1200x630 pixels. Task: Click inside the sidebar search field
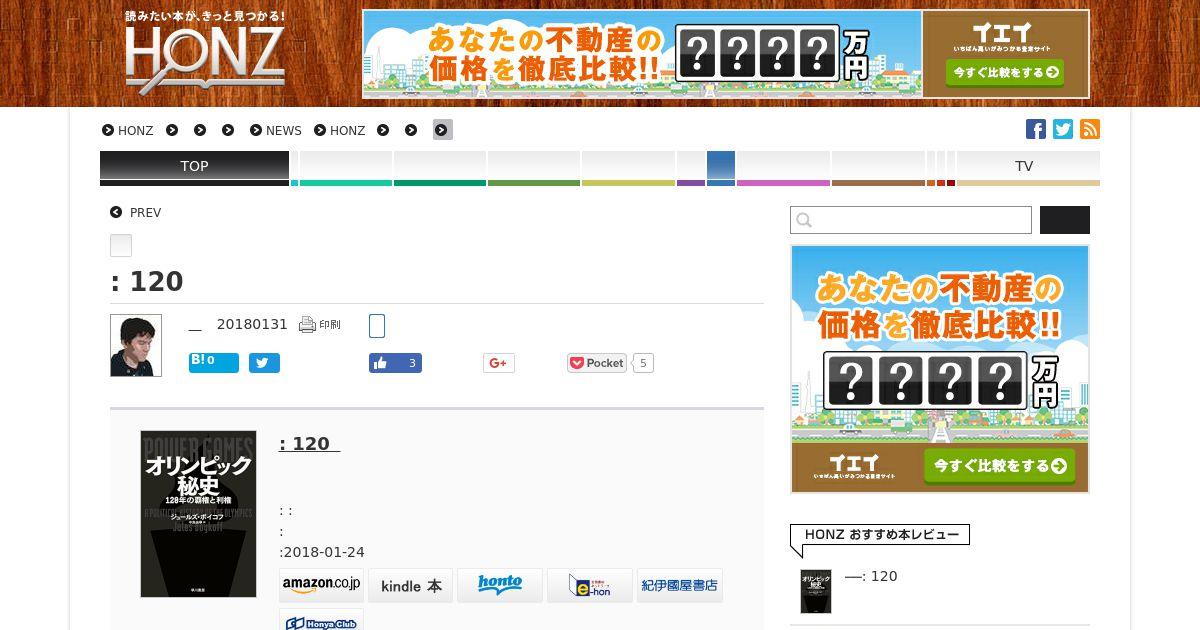click(x=911, y=220)
